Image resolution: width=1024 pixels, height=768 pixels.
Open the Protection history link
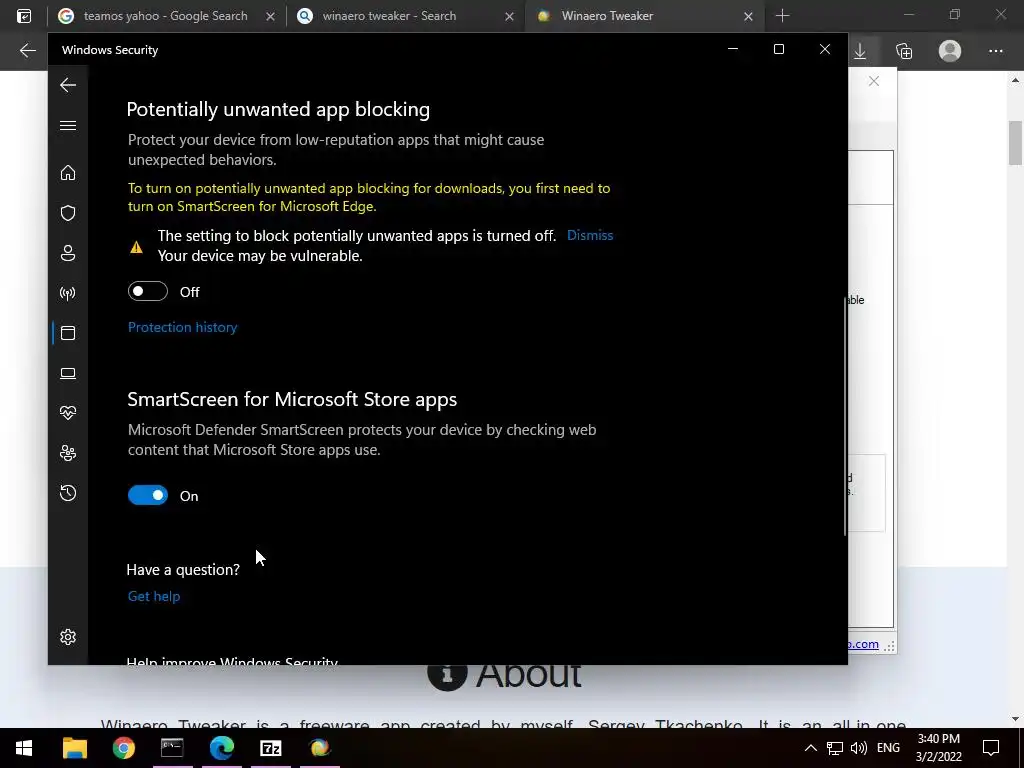coord(182,327)
